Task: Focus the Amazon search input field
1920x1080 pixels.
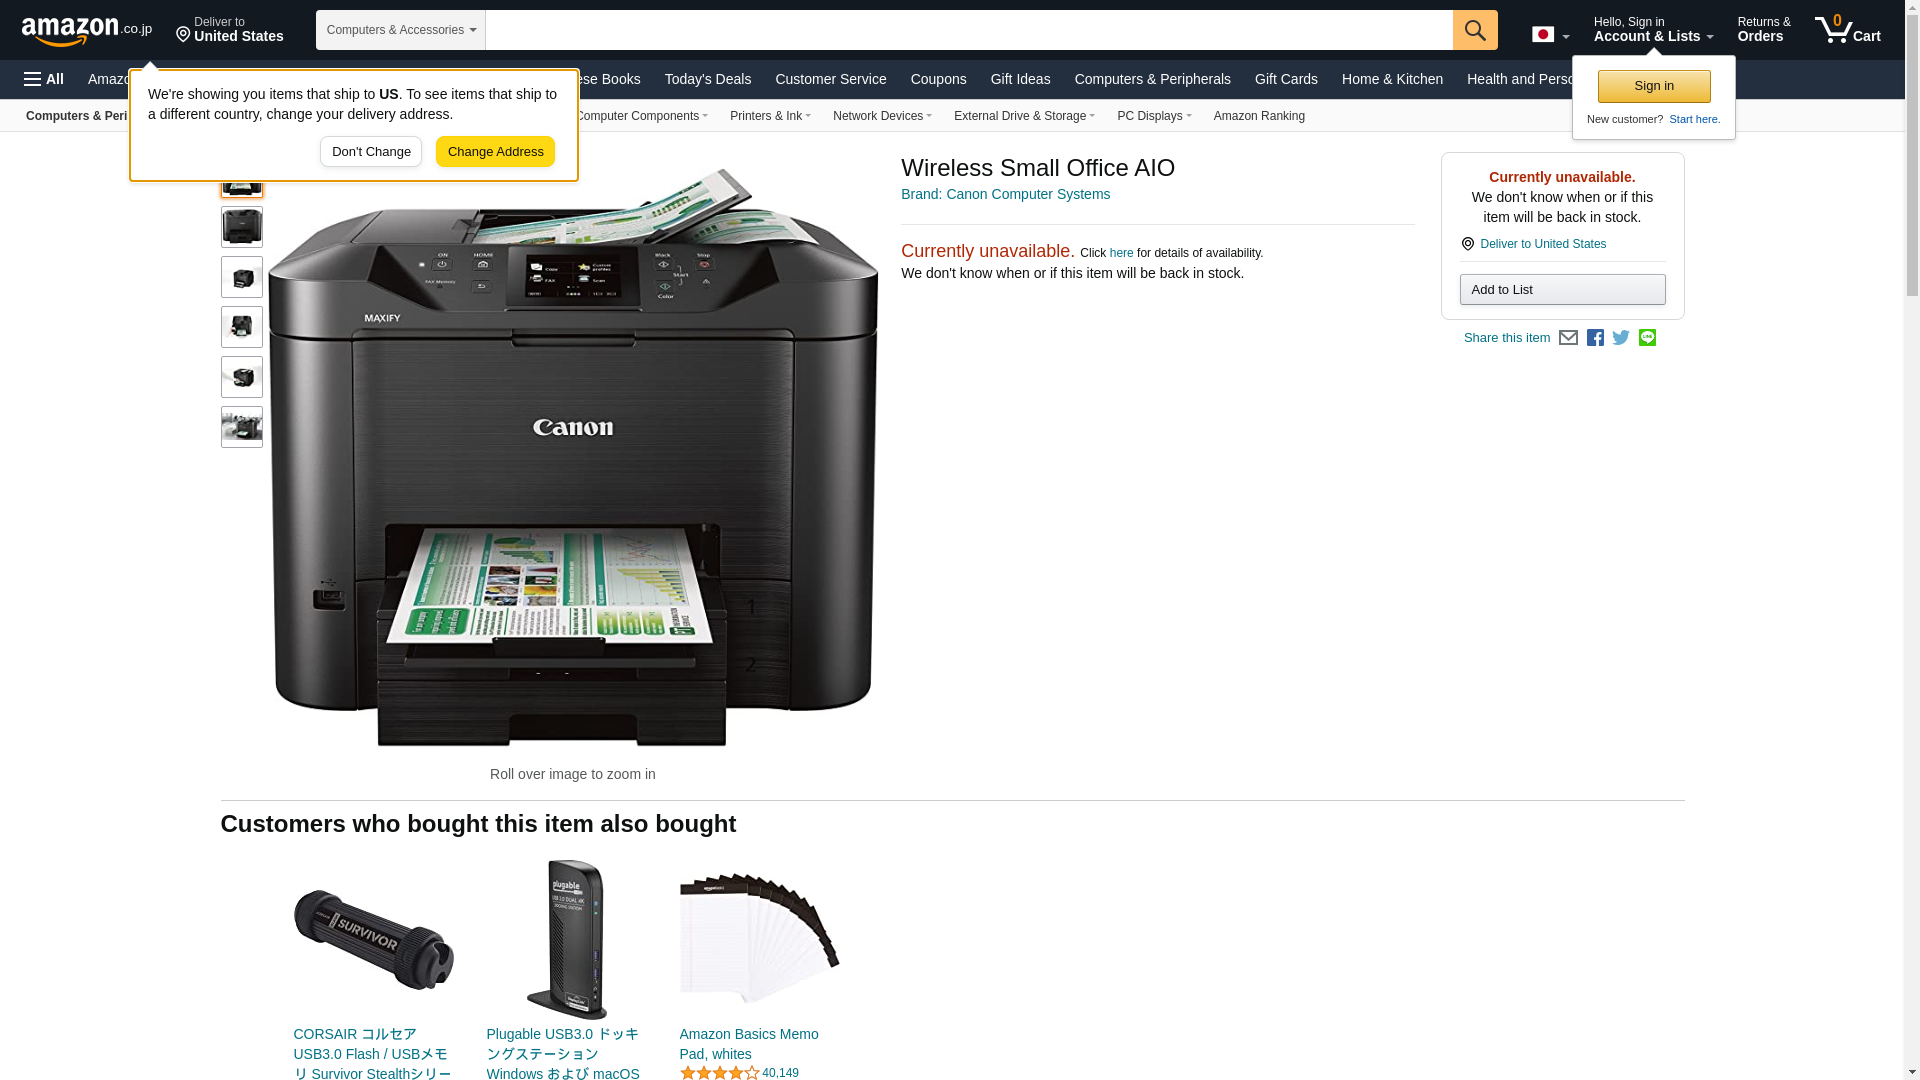Action: 969,30
